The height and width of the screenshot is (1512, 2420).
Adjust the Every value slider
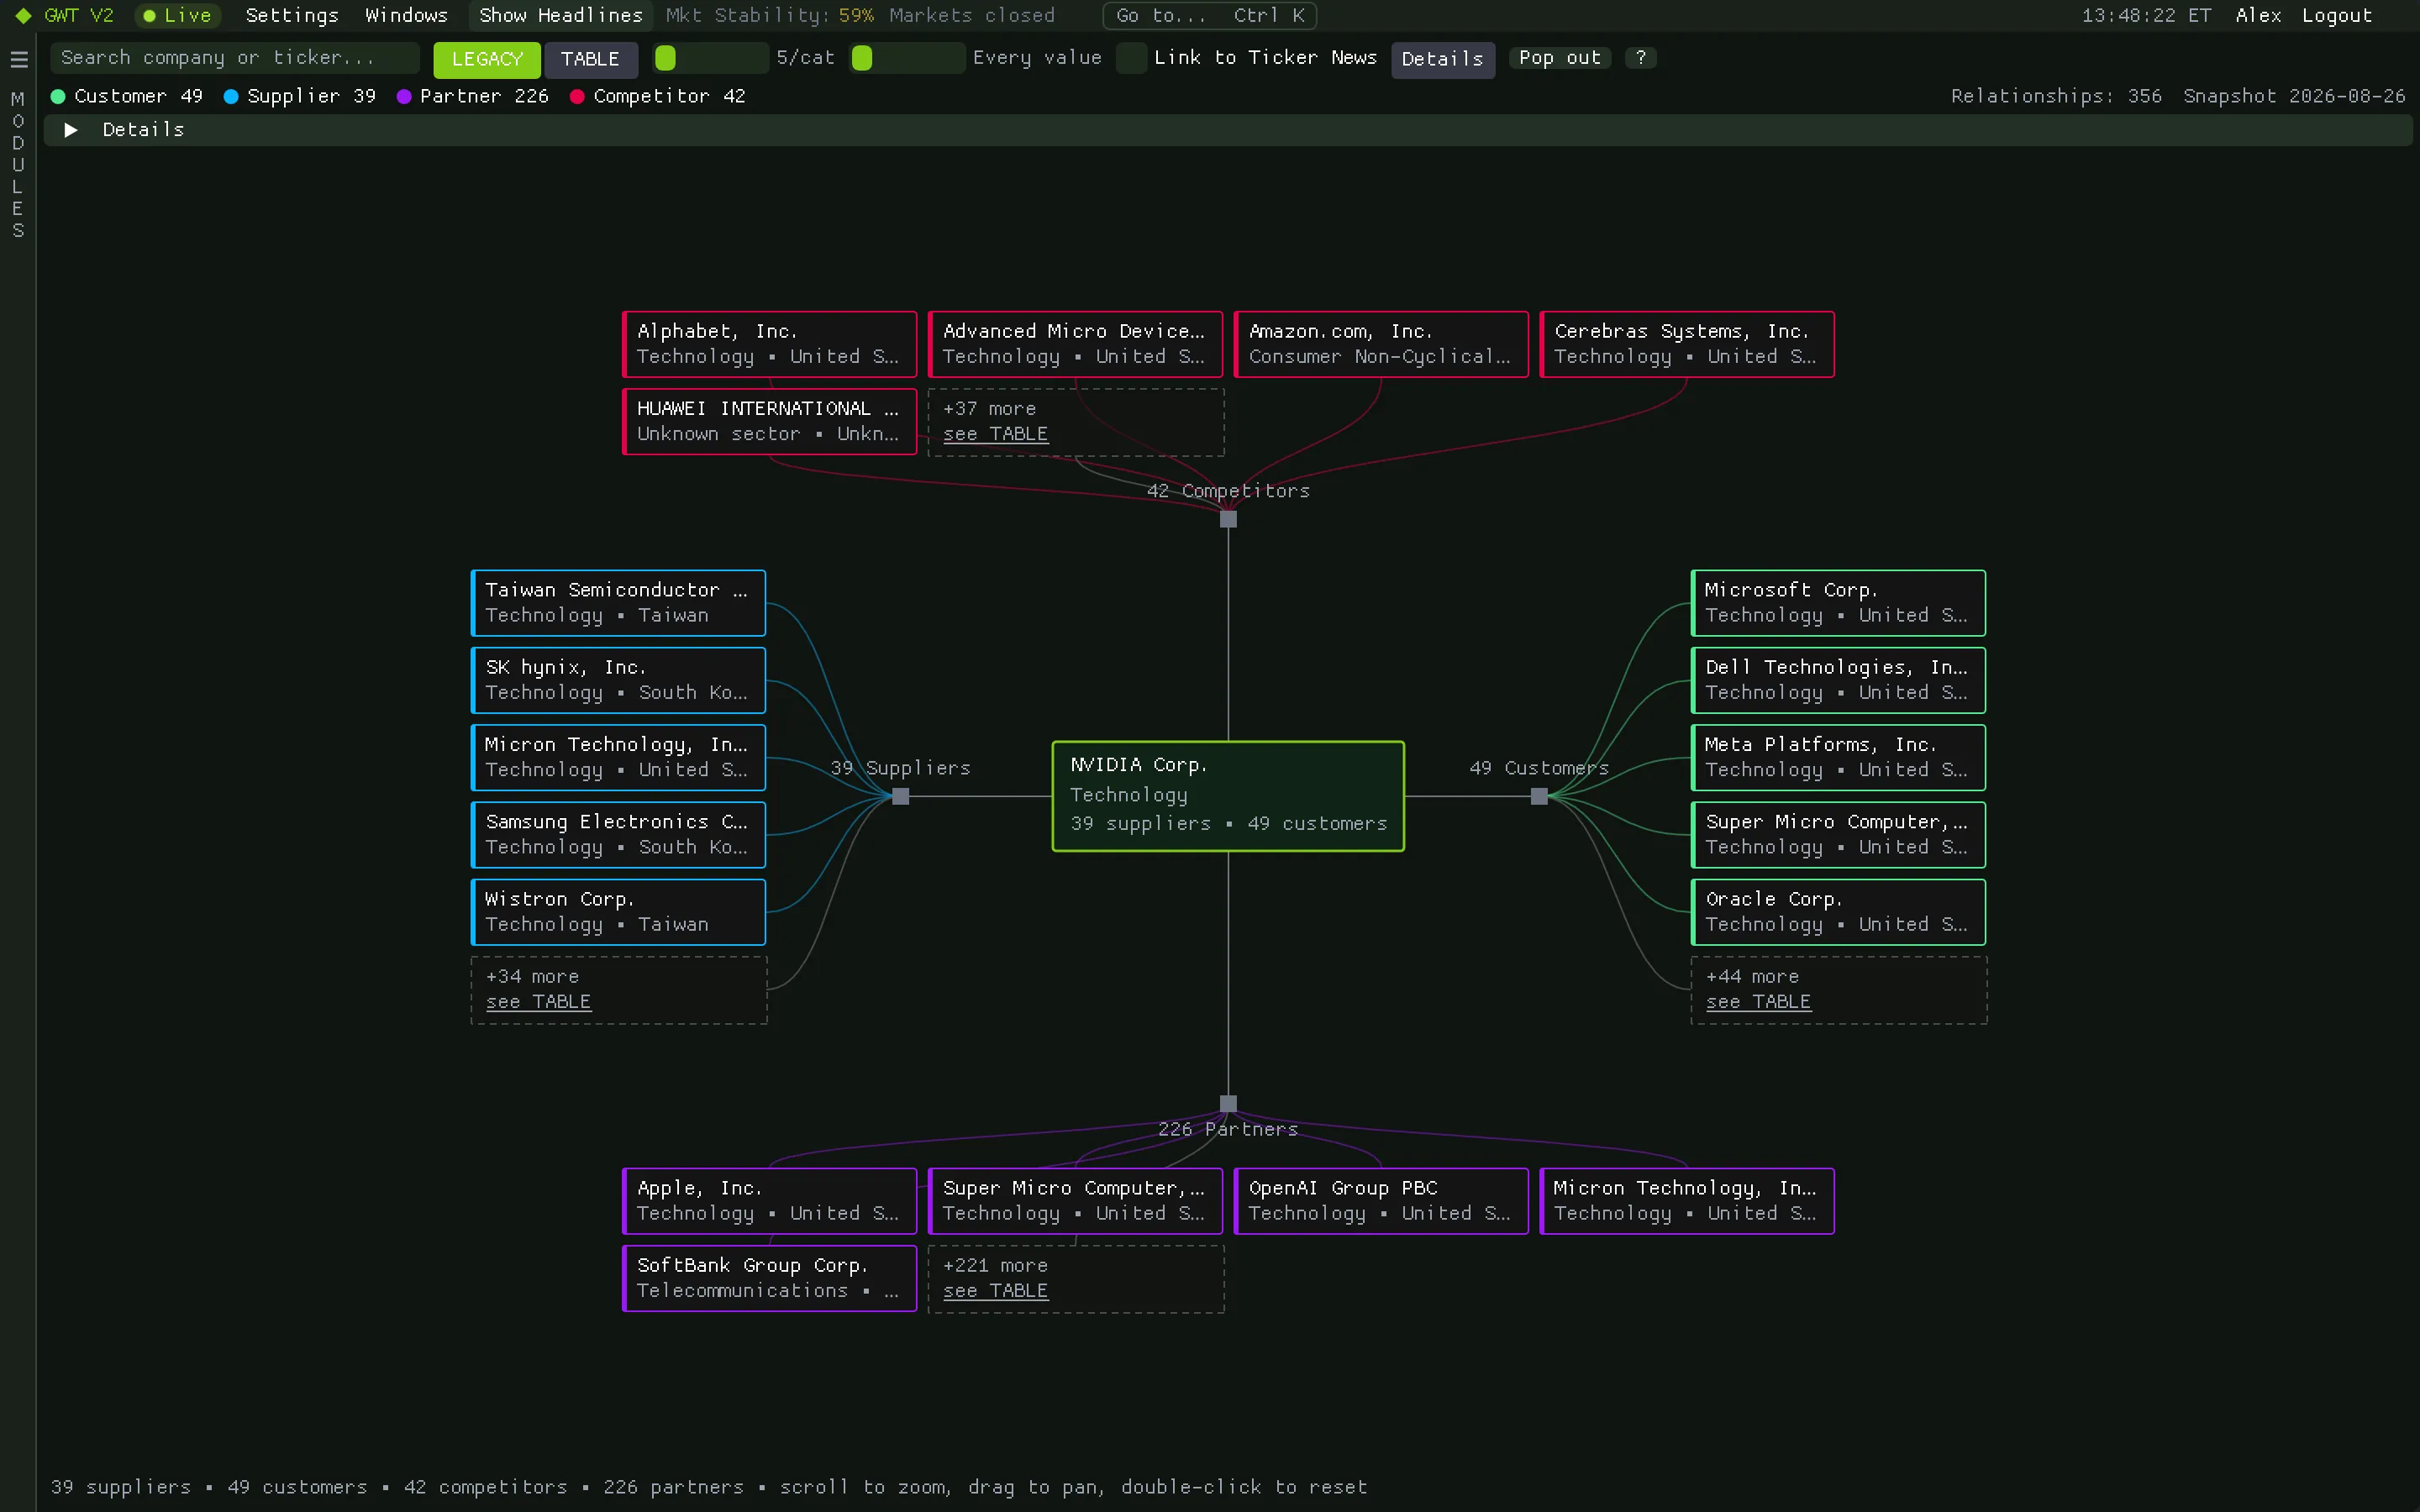(907, 58)
